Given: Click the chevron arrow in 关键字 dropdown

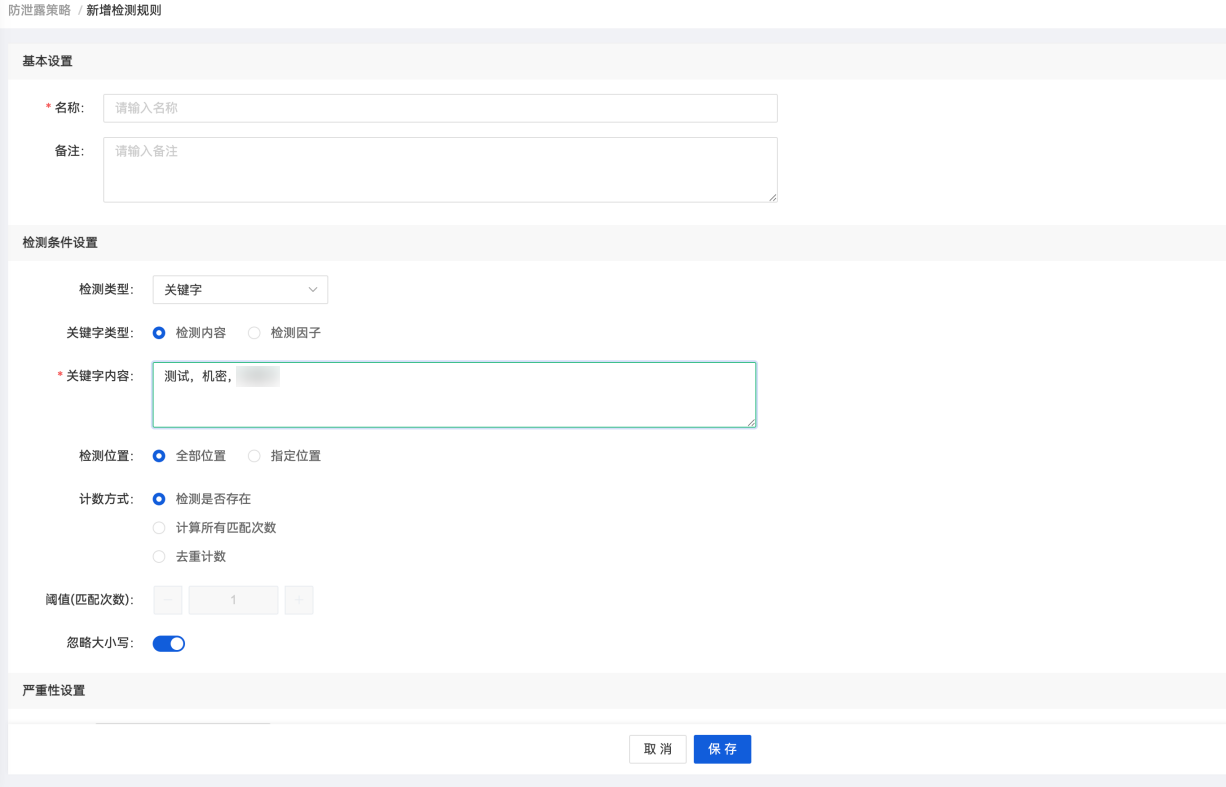Looking at the screenshot, I should pos(313,289).
